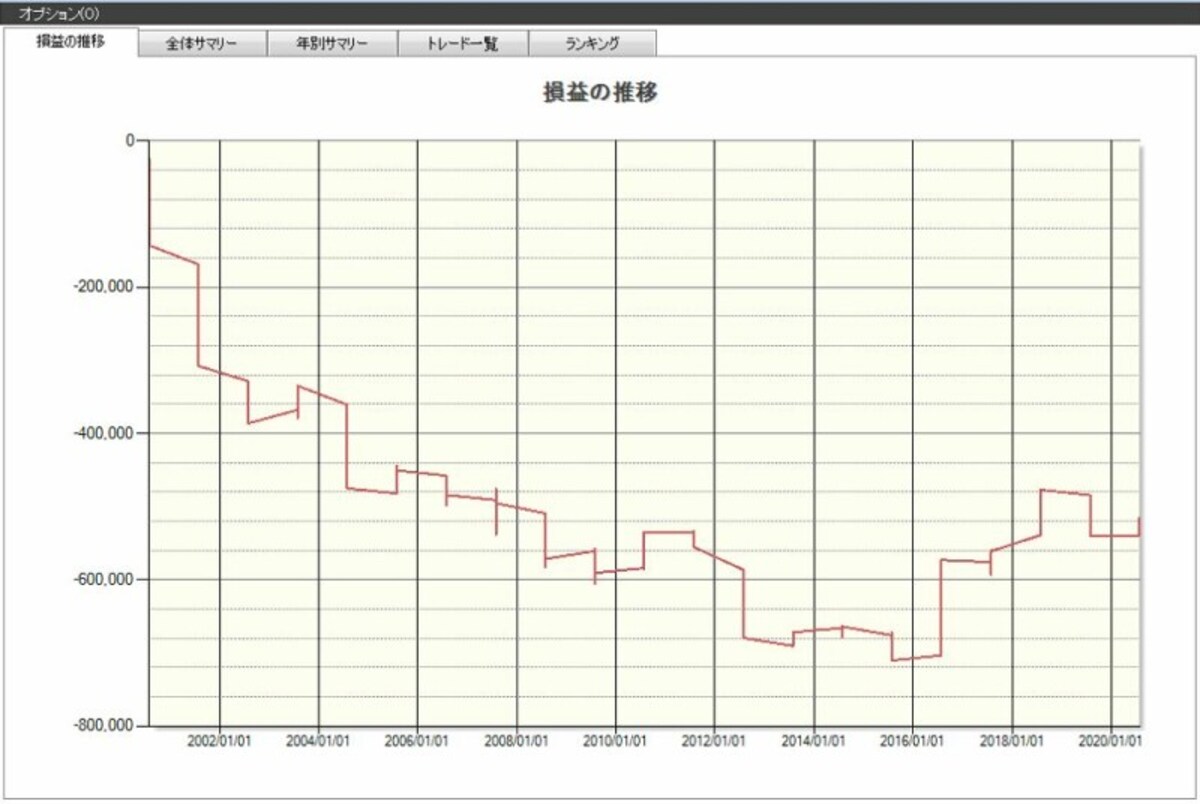Select the 2010/01/01 date label
The height and width of the screenshot is (804, 1200).
616,742
